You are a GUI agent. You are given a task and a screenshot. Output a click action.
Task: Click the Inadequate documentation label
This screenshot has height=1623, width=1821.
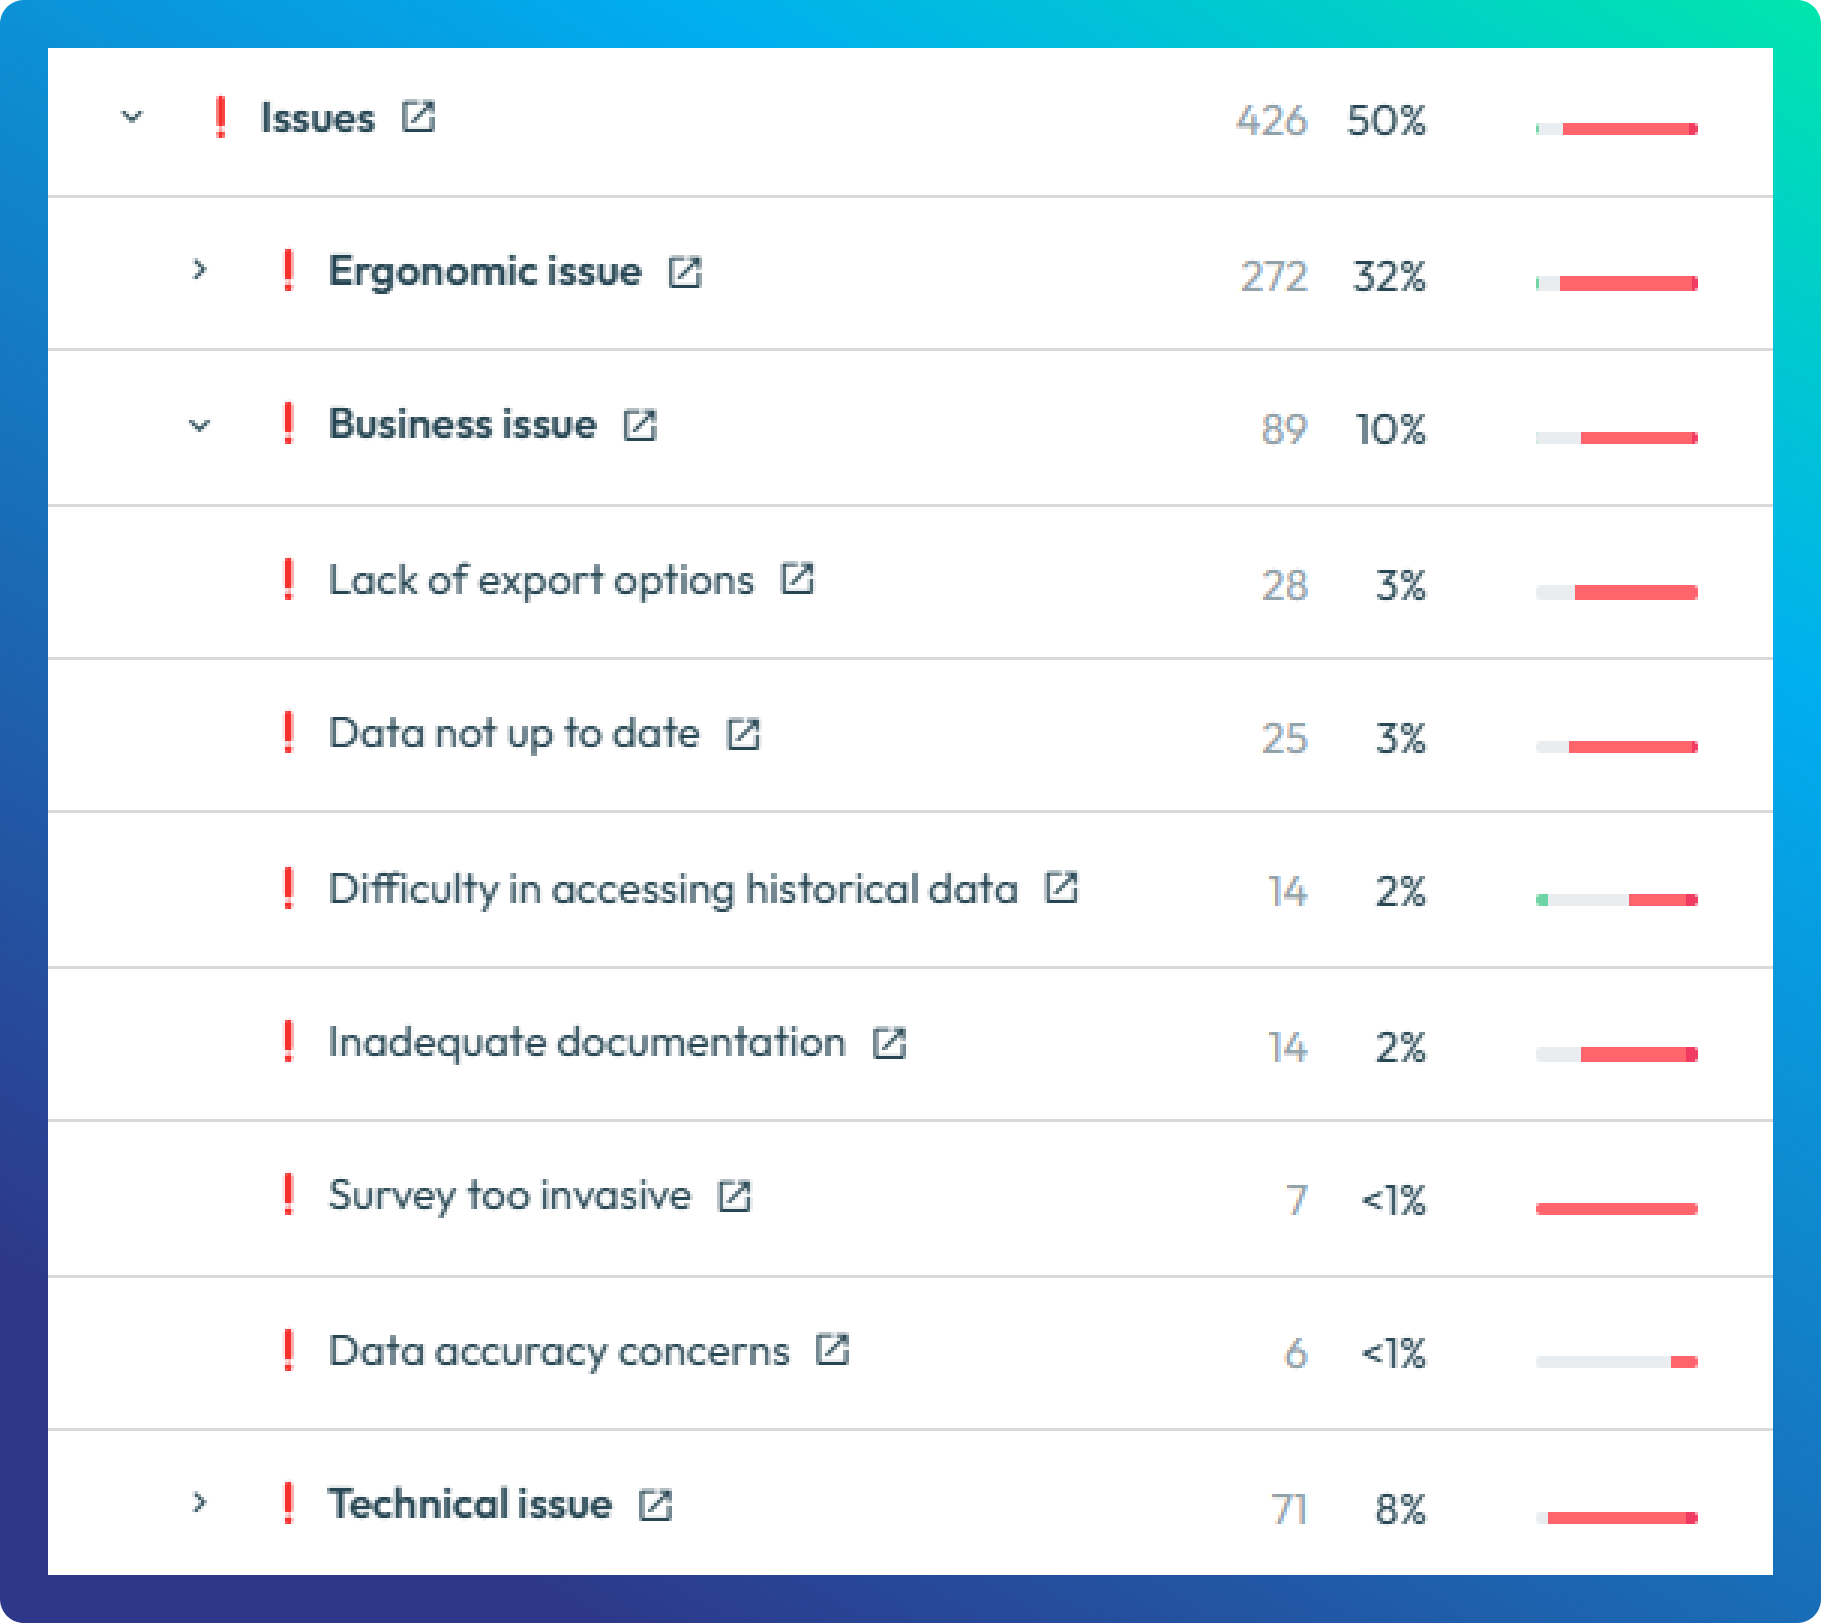click(586, 1043)
